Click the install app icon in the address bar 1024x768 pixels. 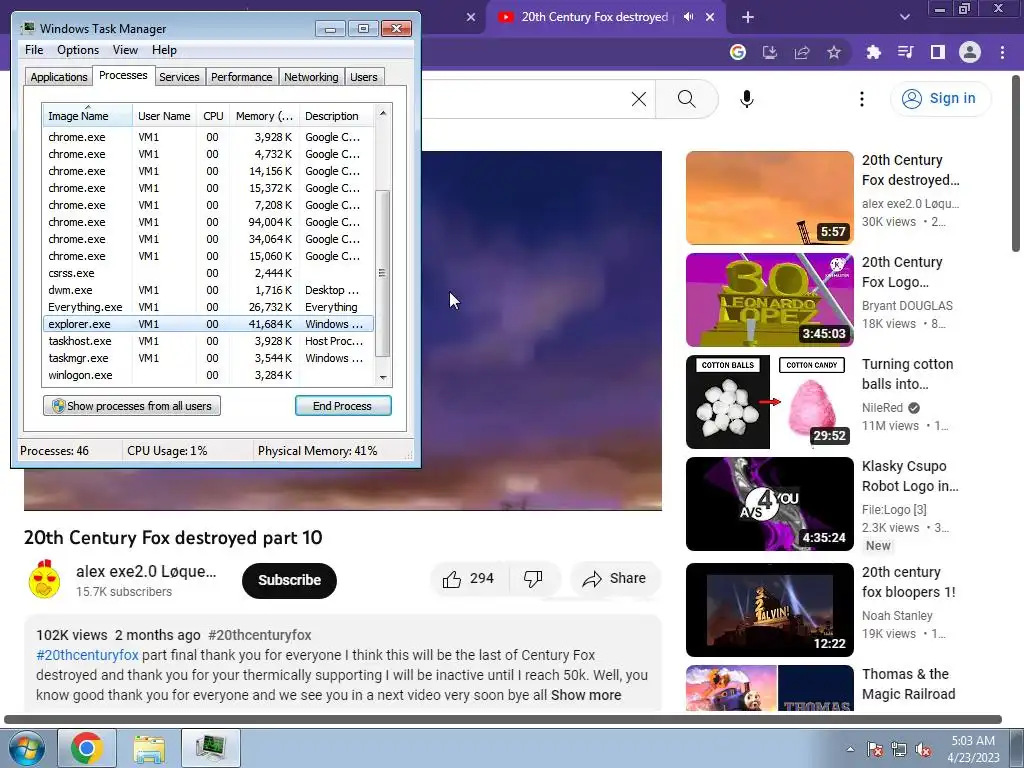[x=770, y=52]
